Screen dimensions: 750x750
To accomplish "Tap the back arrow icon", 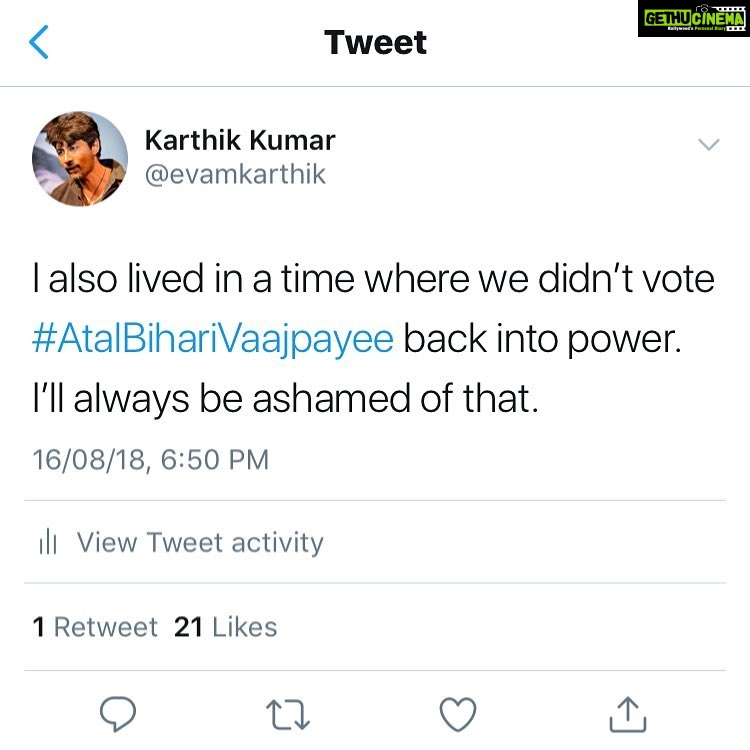I will tap(39, 42).
